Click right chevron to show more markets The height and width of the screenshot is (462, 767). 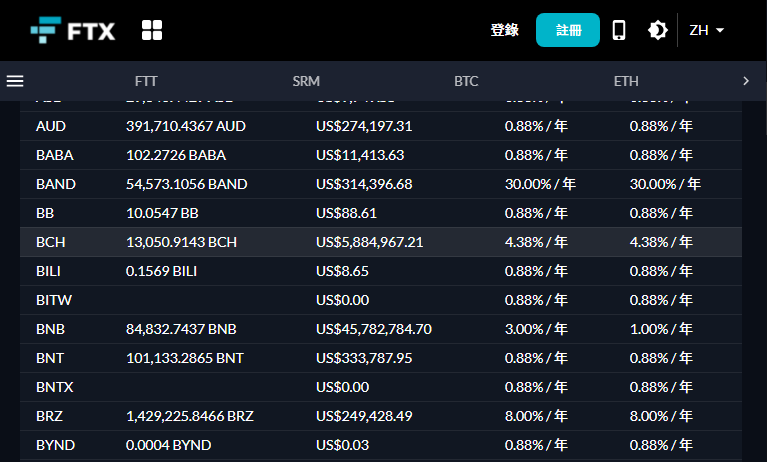[746, 81]
